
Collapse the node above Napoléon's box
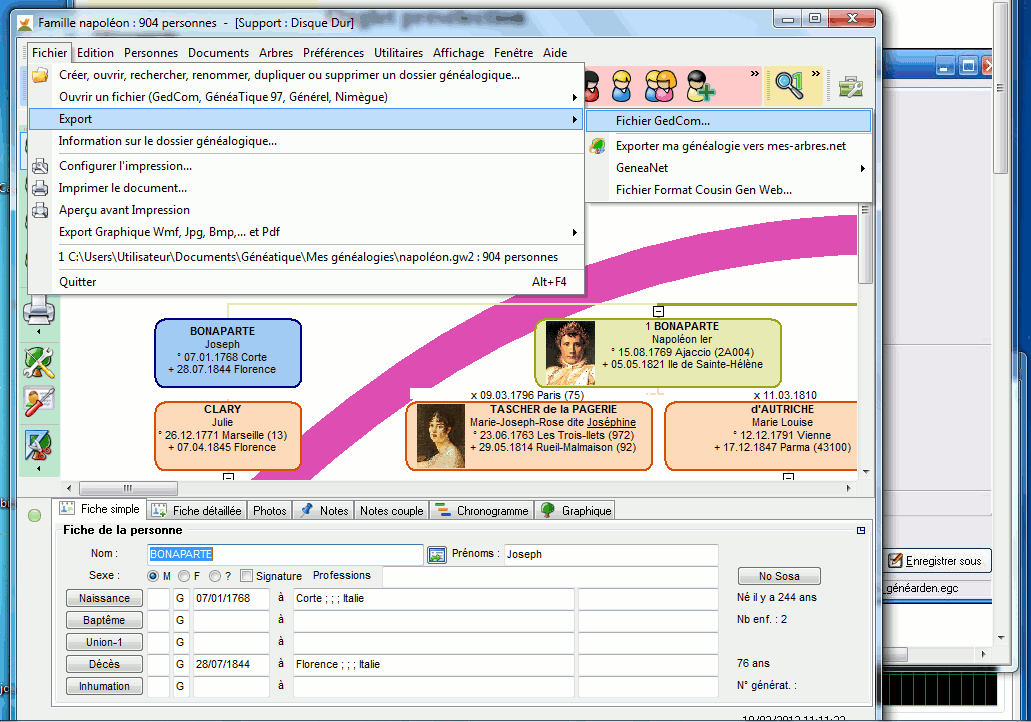(658, 311)
